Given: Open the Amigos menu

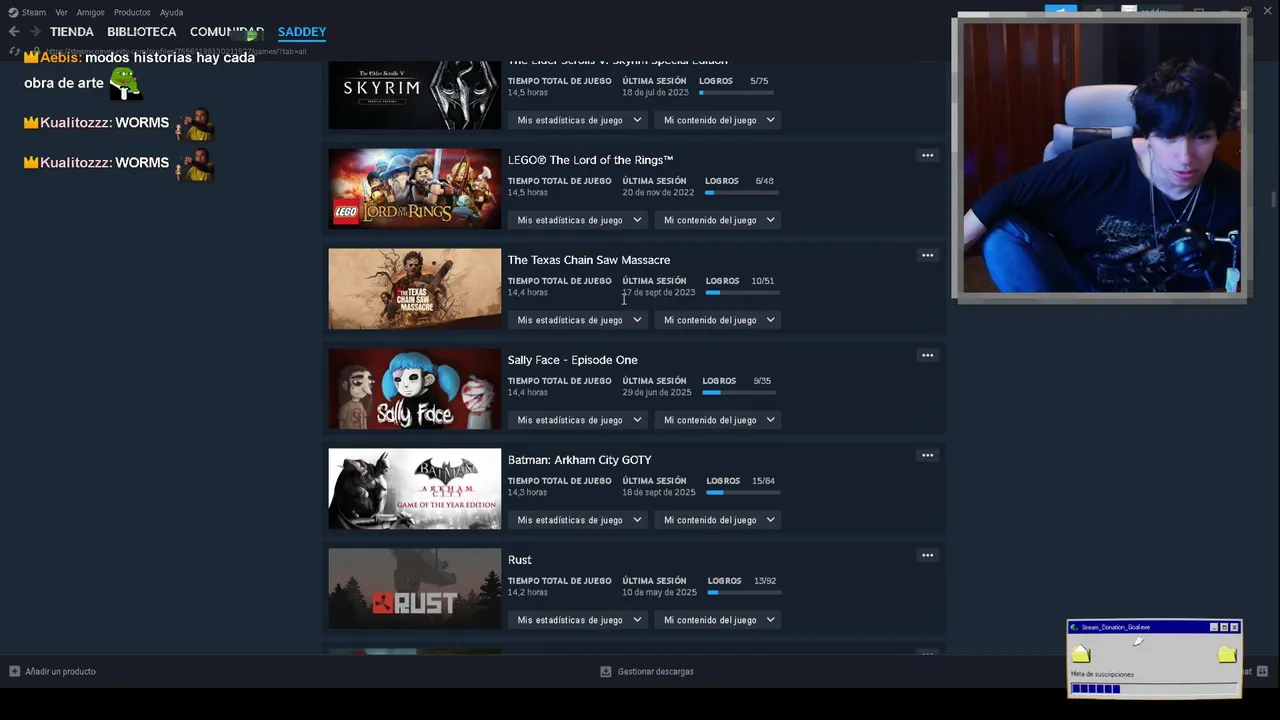Looking at the screenshot, I should (90, 12).
